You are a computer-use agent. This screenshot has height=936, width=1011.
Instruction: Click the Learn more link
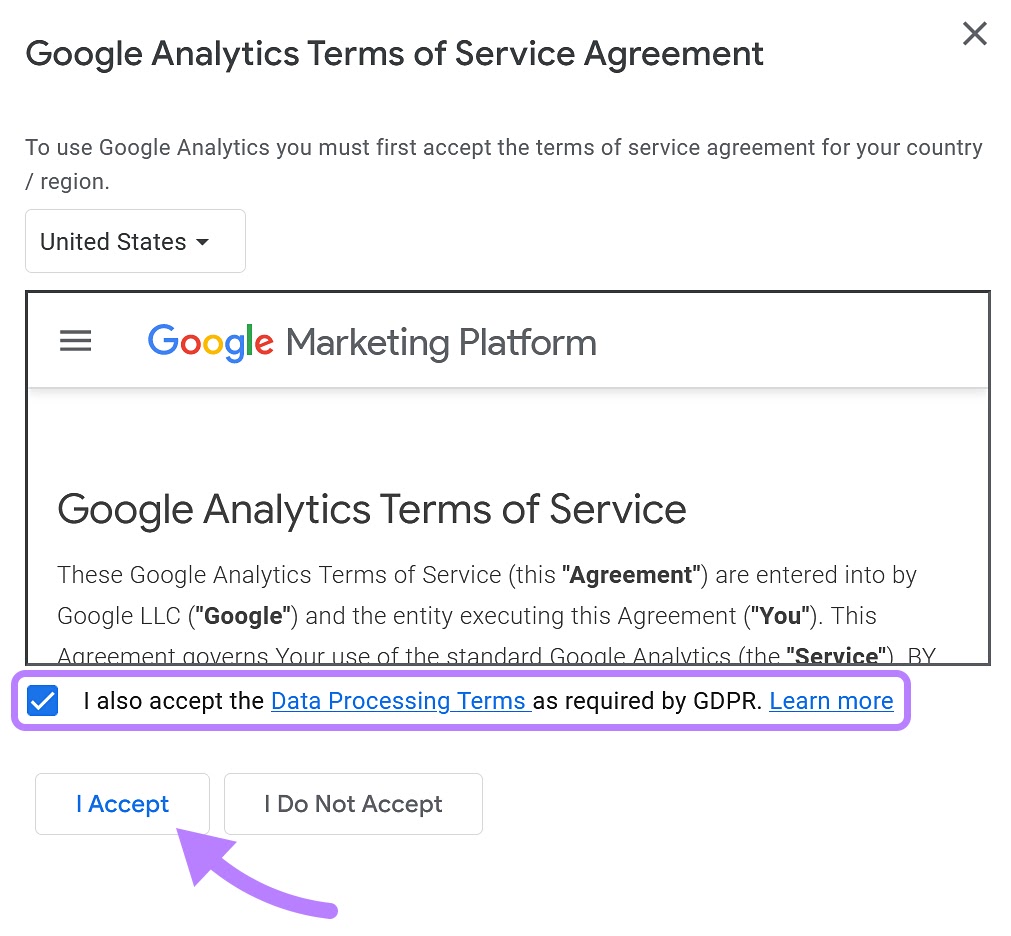coord(831,700)
